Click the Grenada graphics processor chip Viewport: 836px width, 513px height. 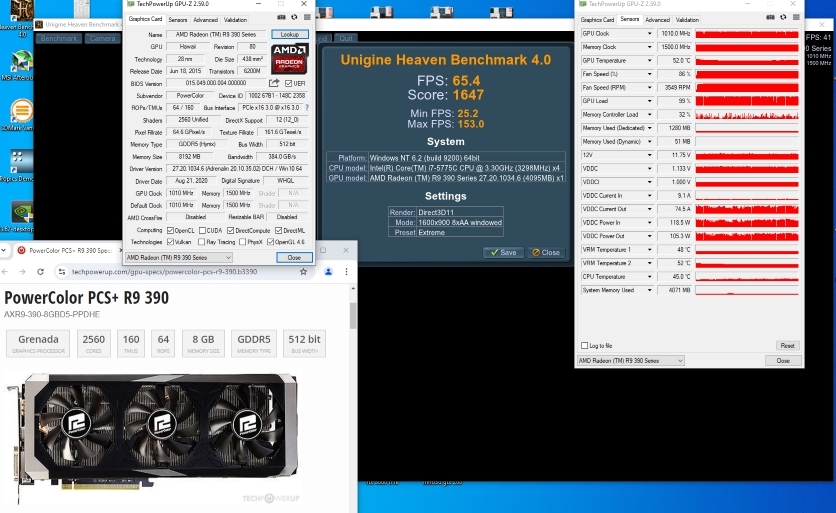(x=38, y=343)
